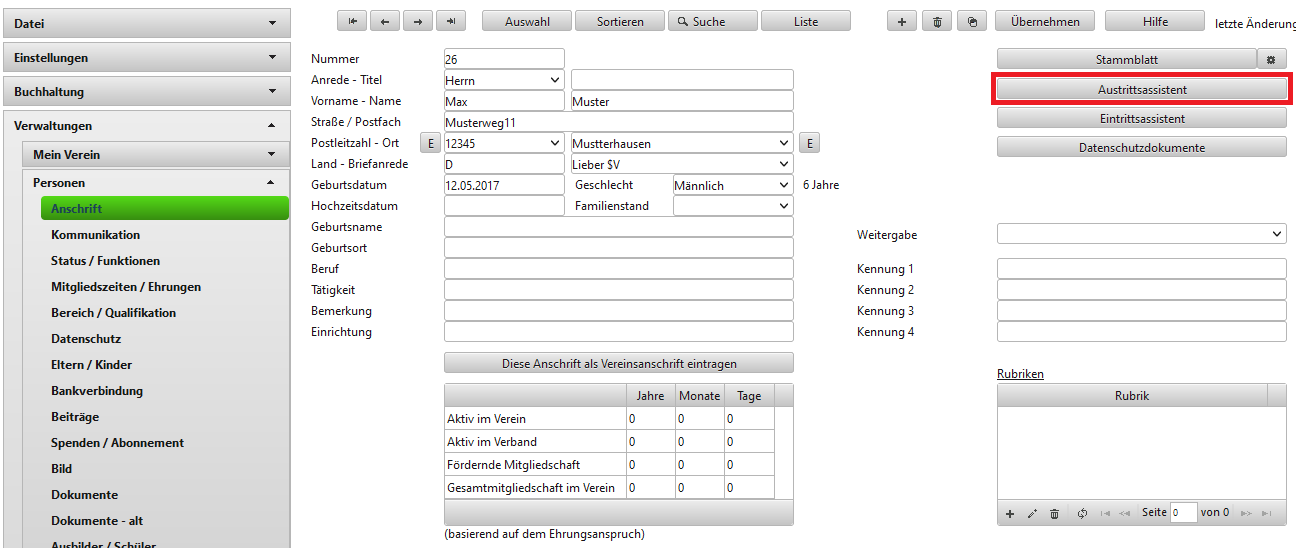The image size is (1296, 548).
Task: Expand the Buchhaltung menu section
Action: point(146,92)
